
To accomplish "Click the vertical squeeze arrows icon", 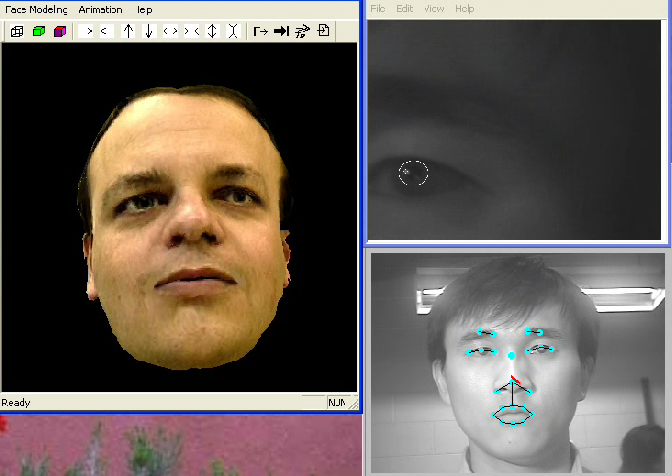I will [x=233, y=31].
